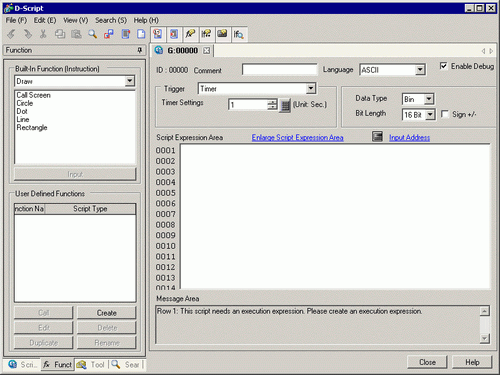Click the Create user function button
Screen dimensions: 500x375
coord(107,313)
